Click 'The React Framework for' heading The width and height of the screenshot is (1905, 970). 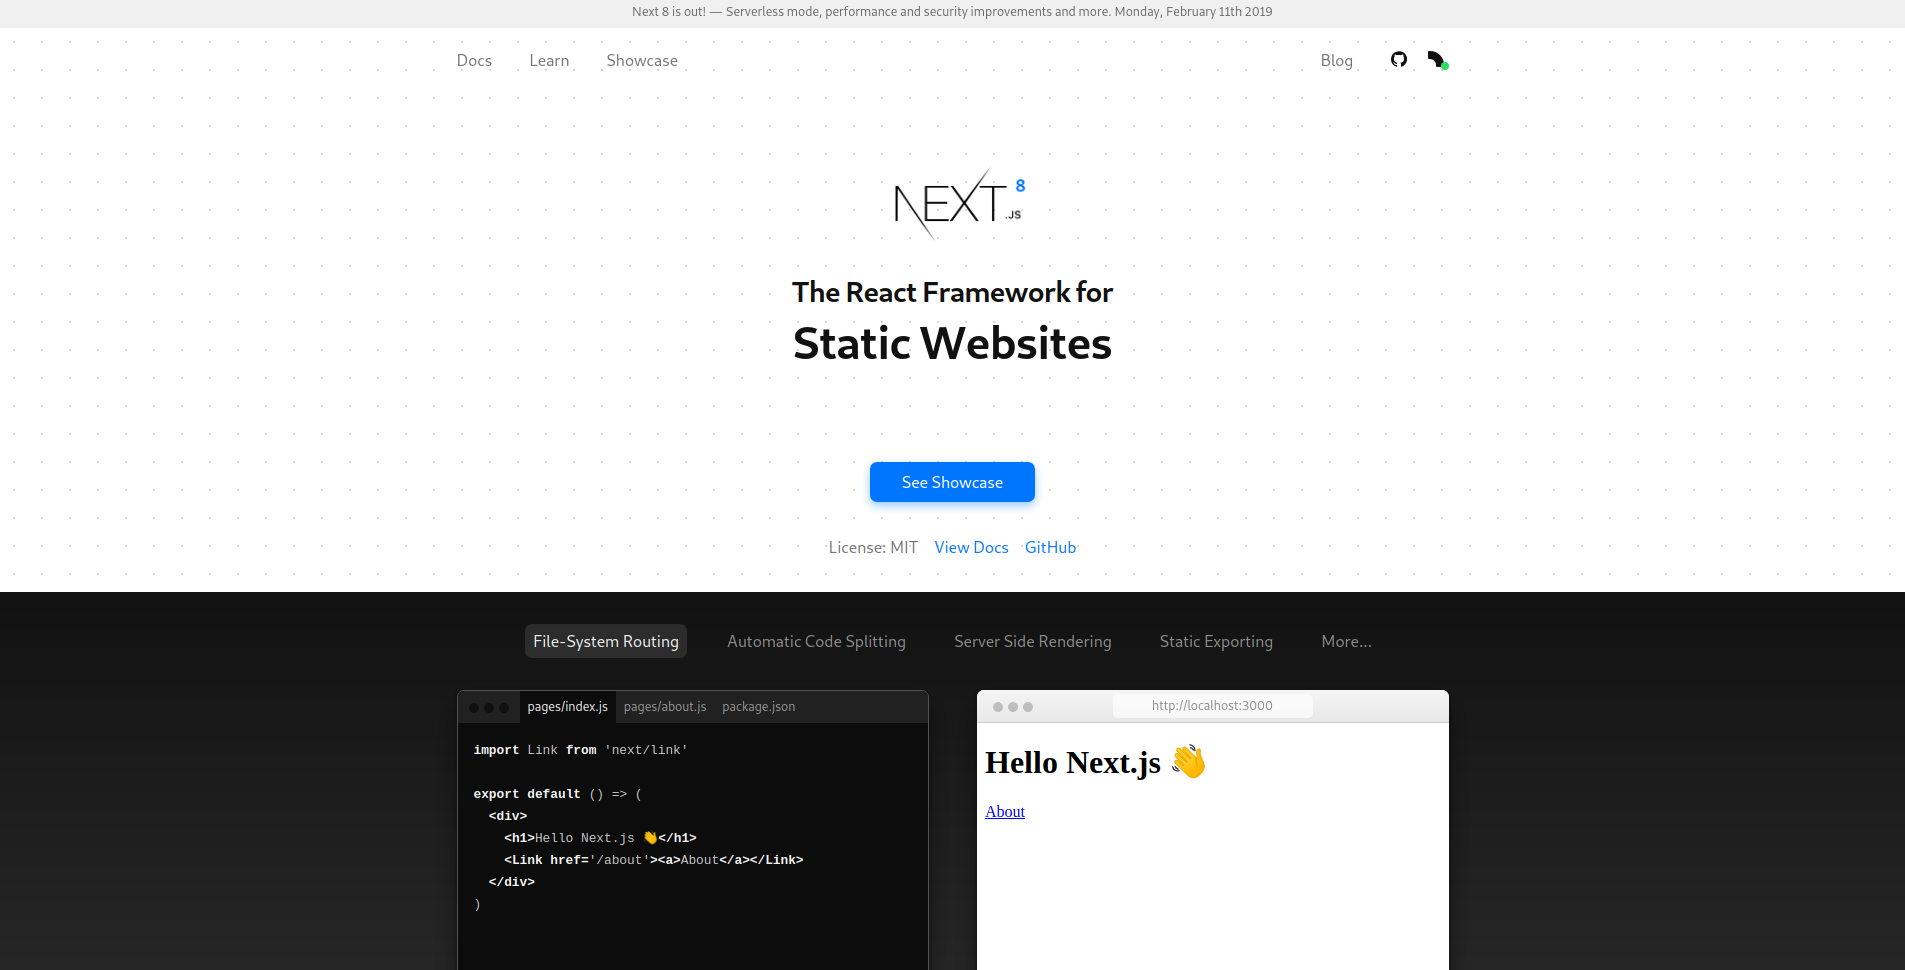[952, 292]
